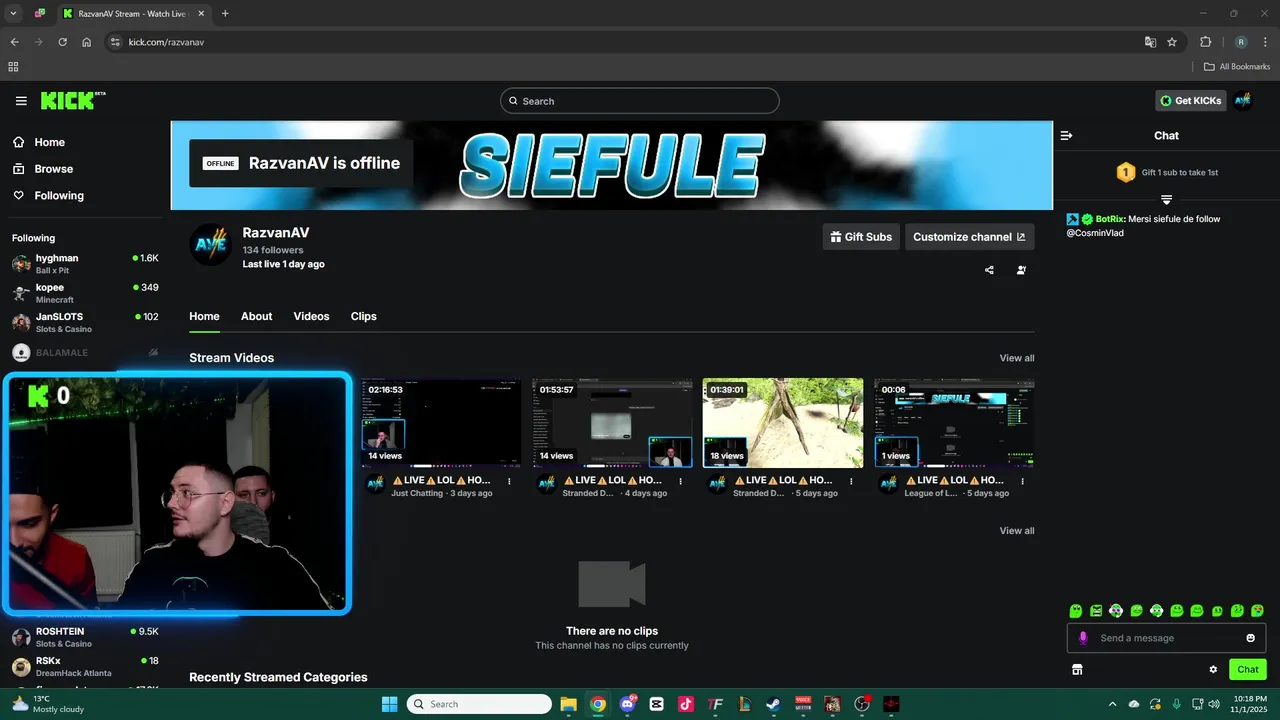Open the 02:16:53 stream video thumbnail
Screen dimensions: 1280x720
pos(441,423)
